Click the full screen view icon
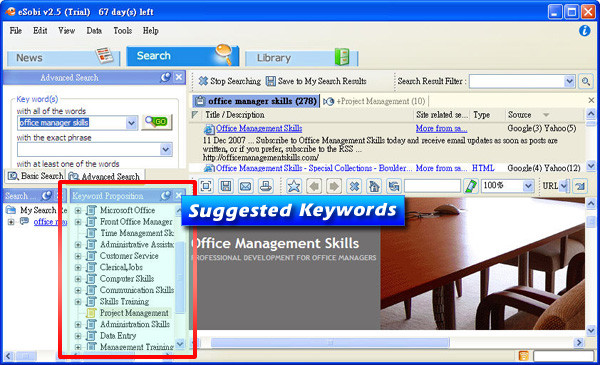This screenshot has width=600, height=365. 206,186
